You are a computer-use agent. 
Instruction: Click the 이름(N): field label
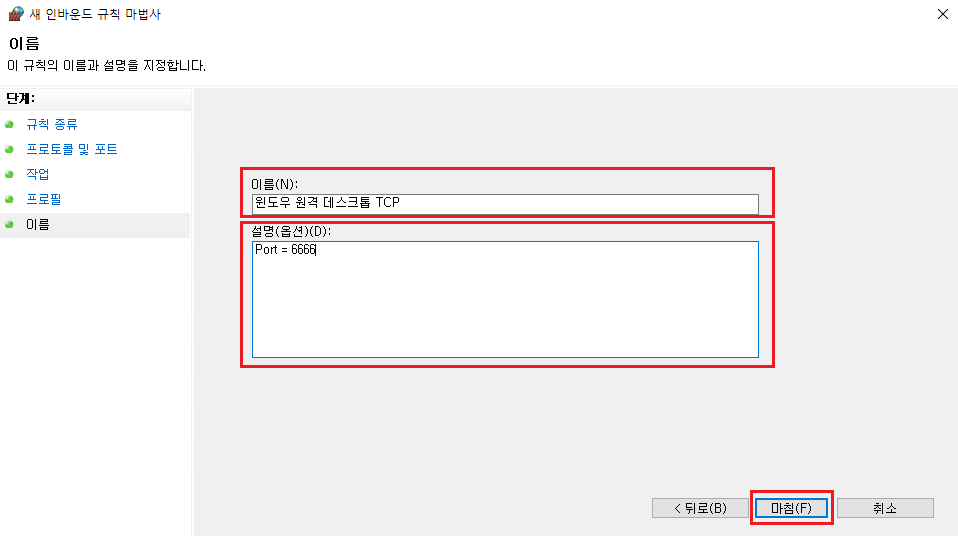274,184
